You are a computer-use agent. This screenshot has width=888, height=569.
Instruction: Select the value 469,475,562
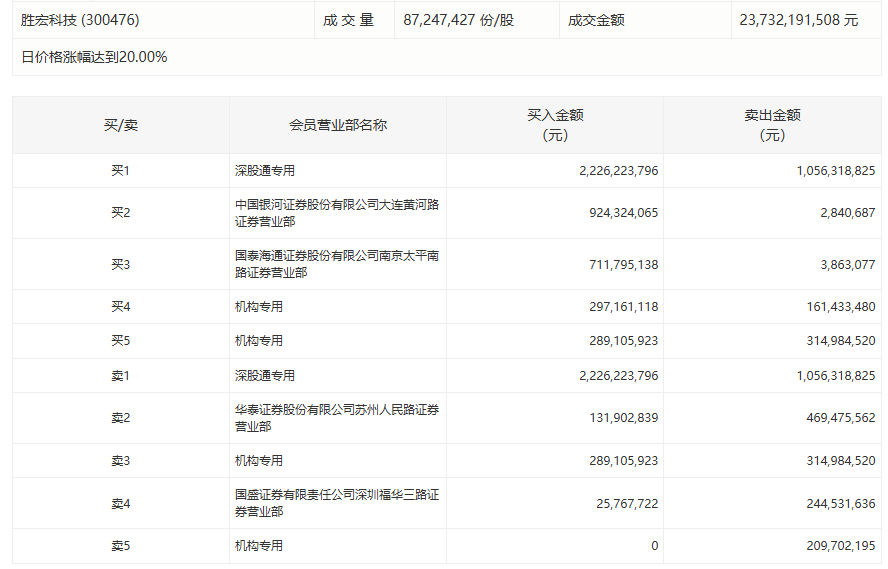pos(841,418)
